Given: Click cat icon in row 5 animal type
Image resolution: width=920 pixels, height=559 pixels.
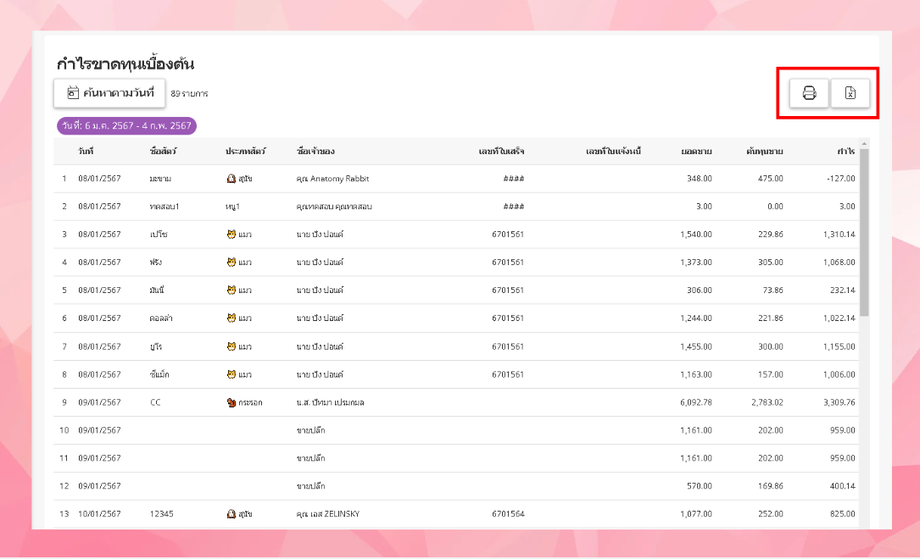Looking at the screenshot, I should (231, 290).
